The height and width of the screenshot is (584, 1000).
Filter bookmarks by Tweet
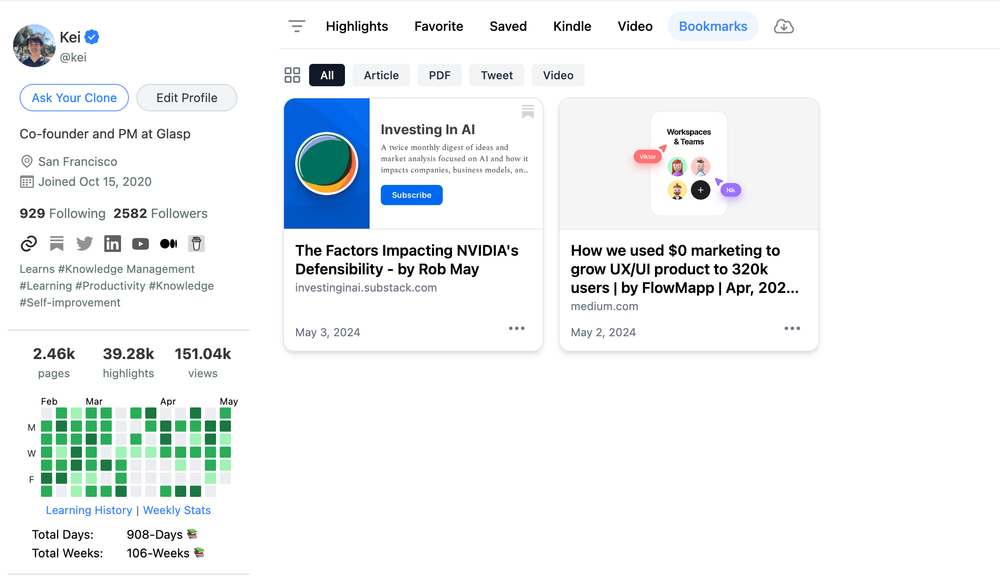pos(497,75)
